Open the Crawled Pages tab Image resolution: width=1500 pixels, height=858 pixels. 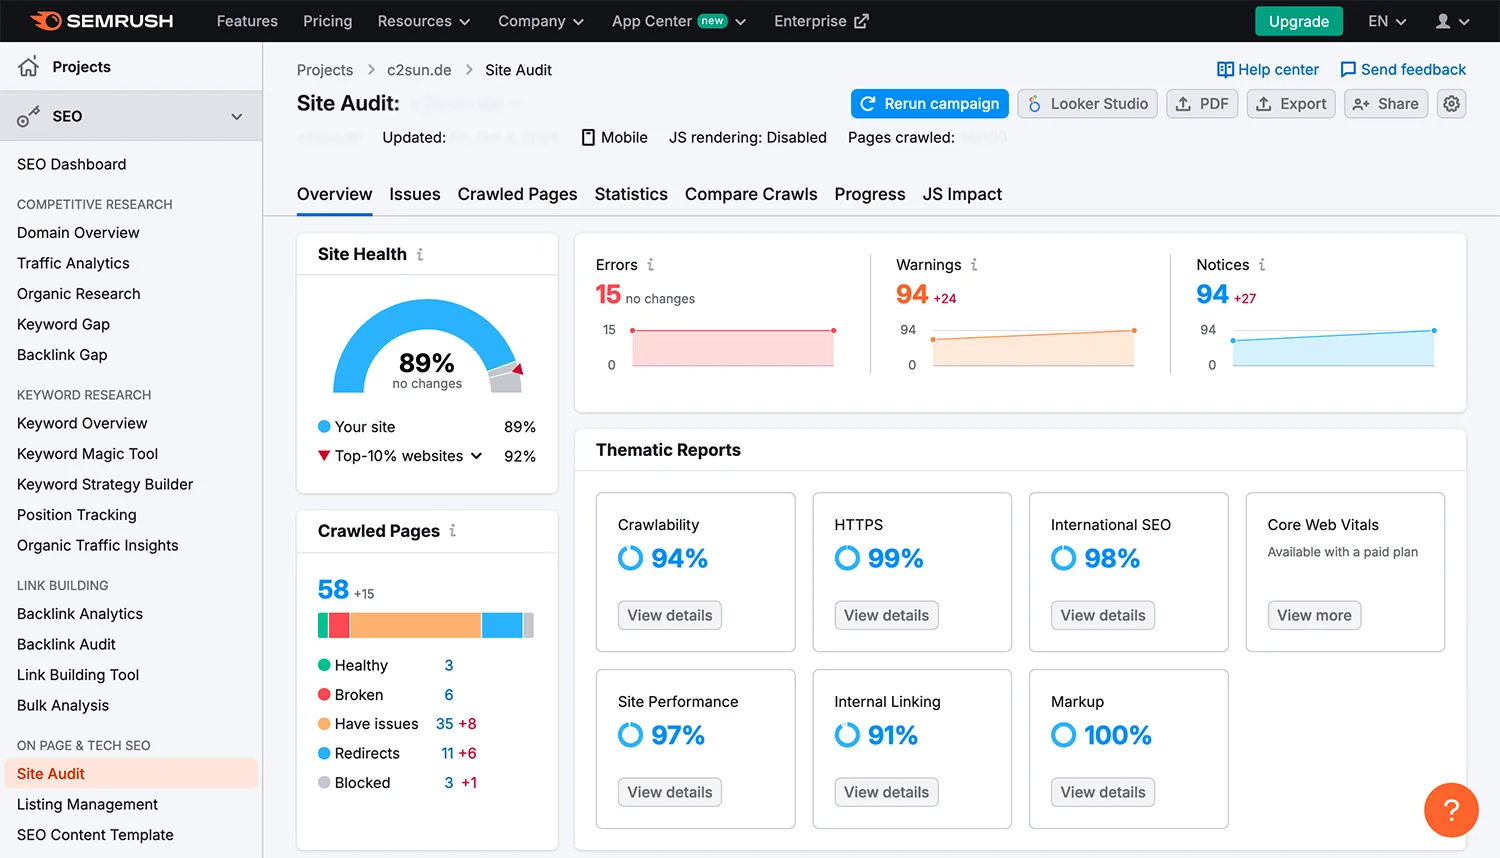click(x=517, y=194)
